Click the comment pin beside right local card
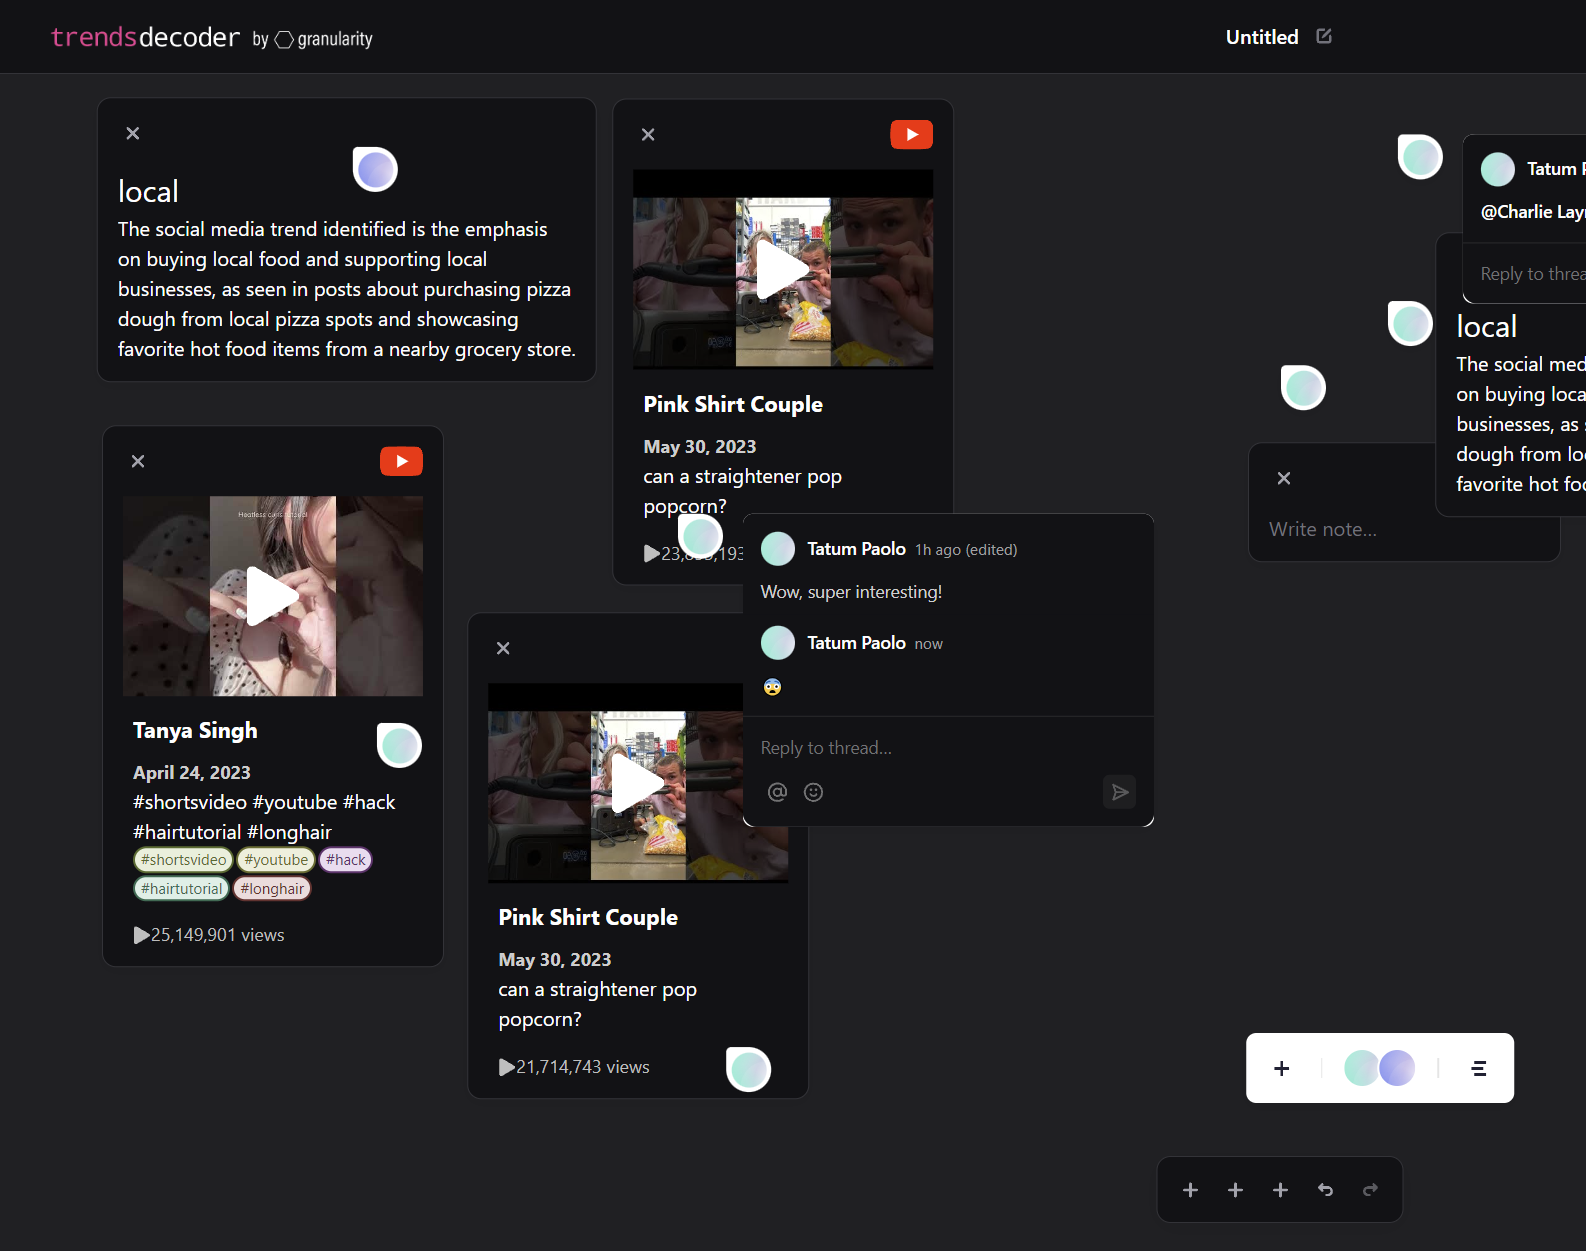This screenshot has width=1586, height=1251. pos(1411,323)
